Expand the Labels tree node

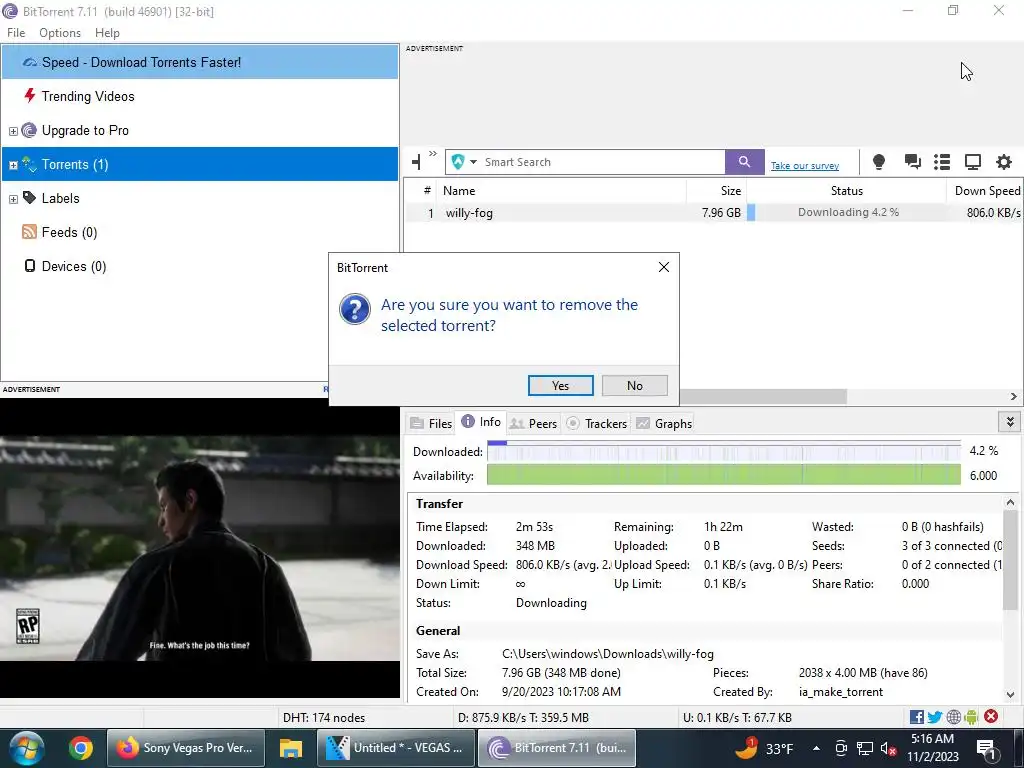click(x=13, y=199)
